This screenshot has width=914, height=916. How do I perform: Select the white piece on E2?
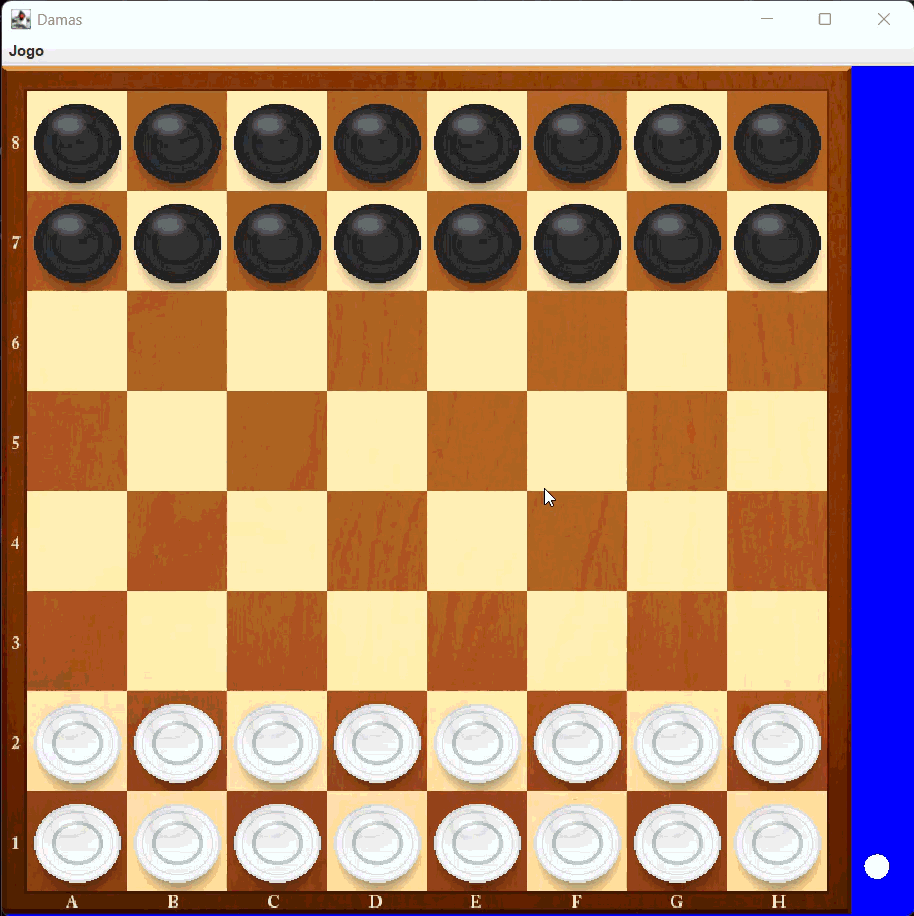pyautogui.click(x=477, y=742)
